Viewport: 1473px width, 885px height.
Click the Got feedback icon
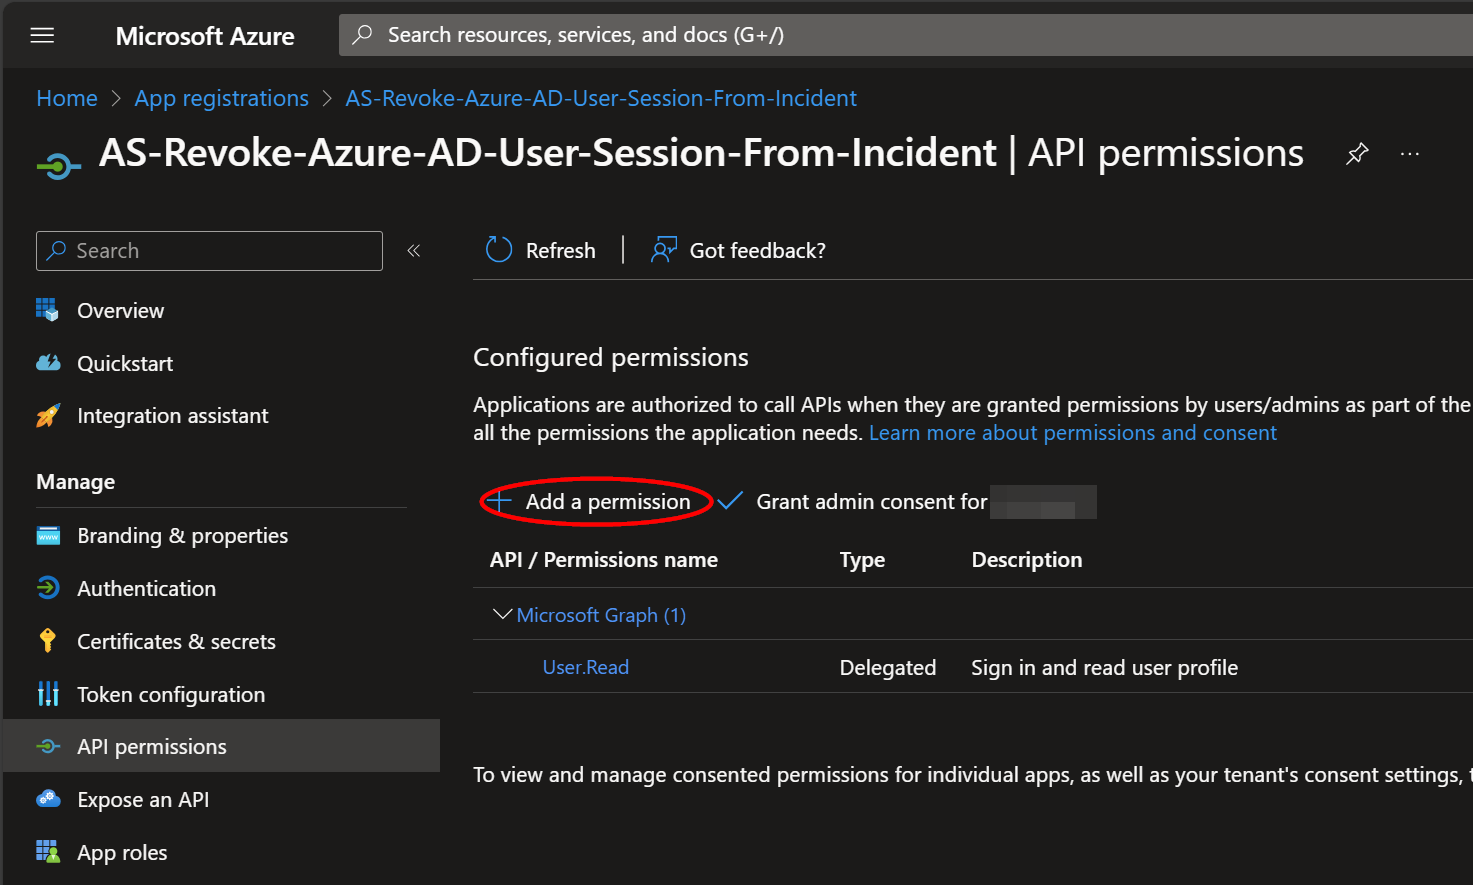pyautogui.click(x=663, y=250)
